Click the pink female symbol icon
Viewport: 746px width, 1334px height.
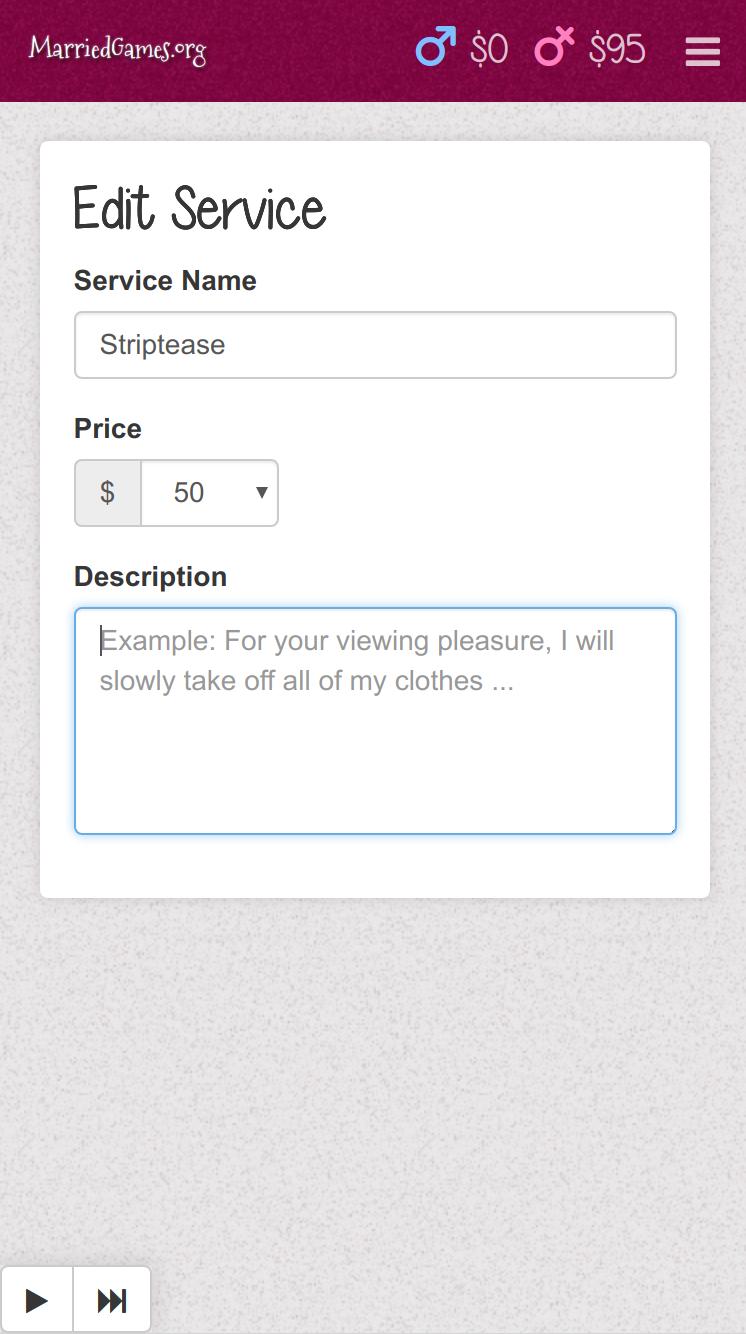[x=554, y=48]
